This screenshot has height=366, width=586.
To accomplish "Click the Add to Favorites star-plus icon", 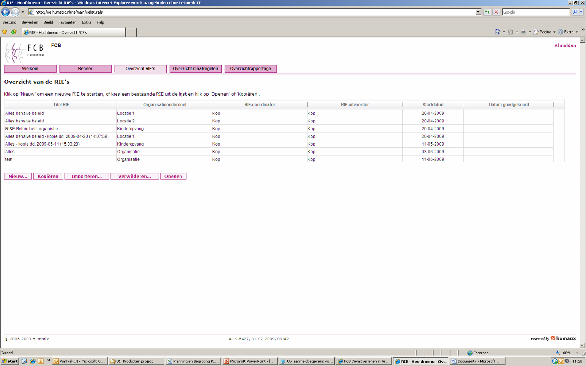I will pos(13,32).
